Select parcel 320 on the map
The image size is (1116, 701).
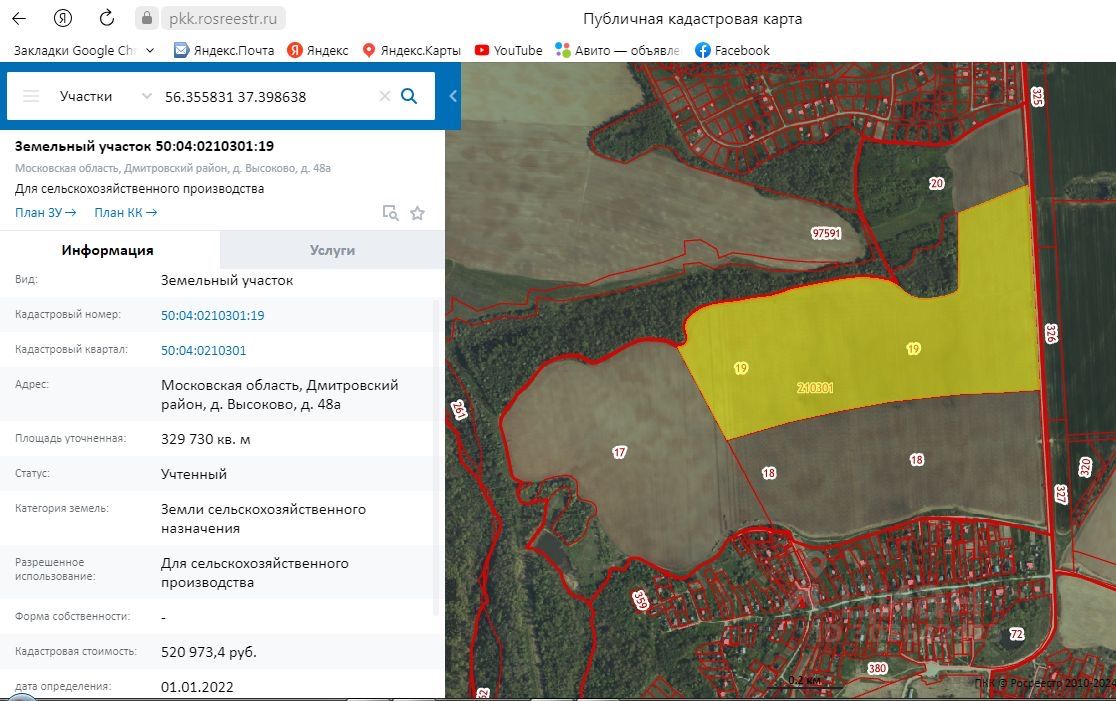(1085, 468)
